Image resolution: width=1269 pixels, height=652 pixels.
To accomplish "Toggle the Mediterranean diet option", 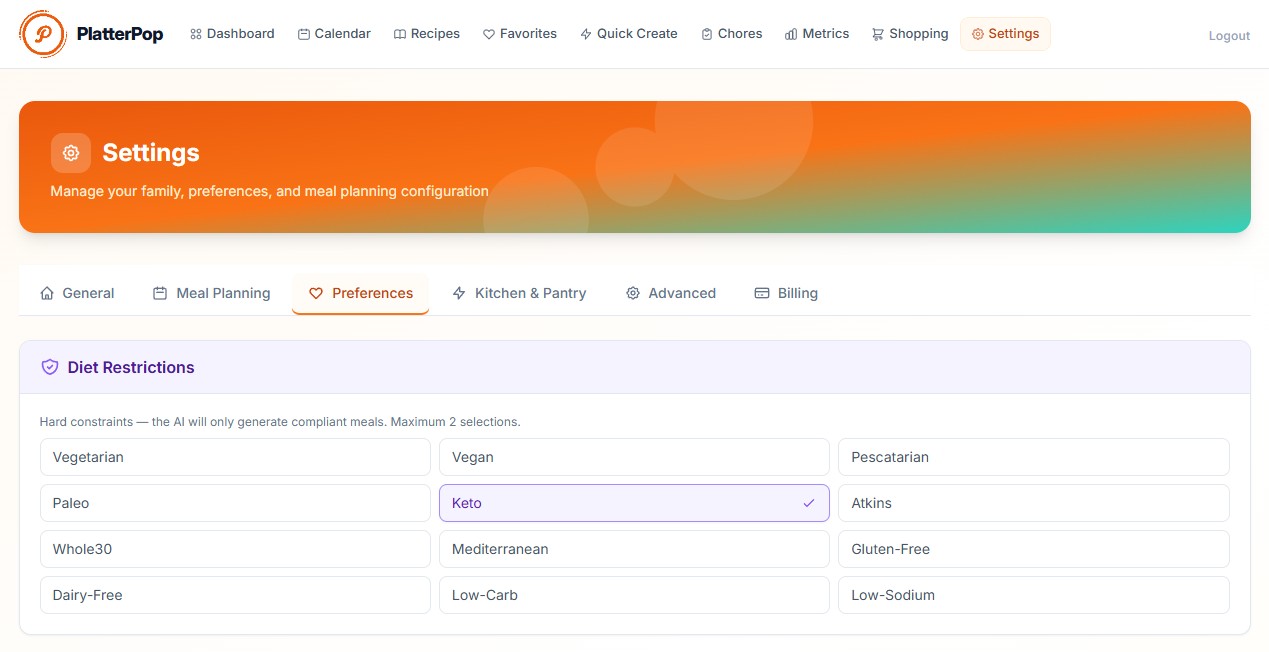I will [x=634, y=549].
